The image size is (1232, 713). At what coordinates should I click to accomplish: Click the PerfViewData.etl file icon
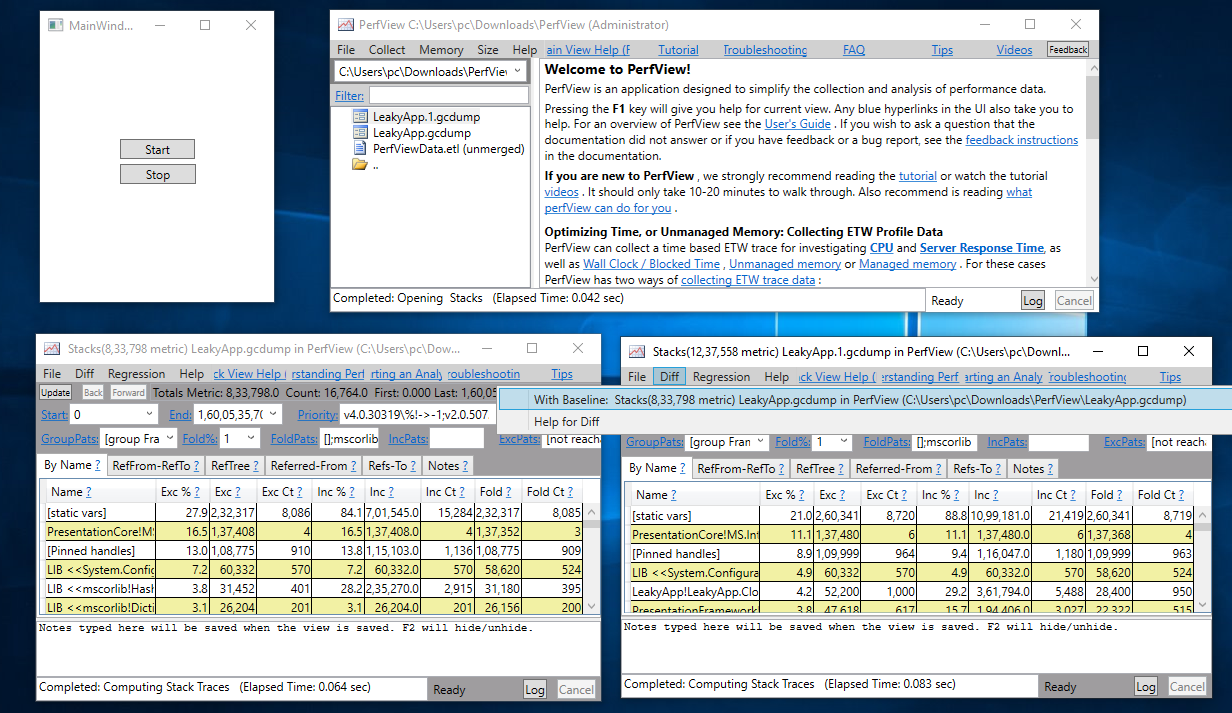tap(360, 148)
